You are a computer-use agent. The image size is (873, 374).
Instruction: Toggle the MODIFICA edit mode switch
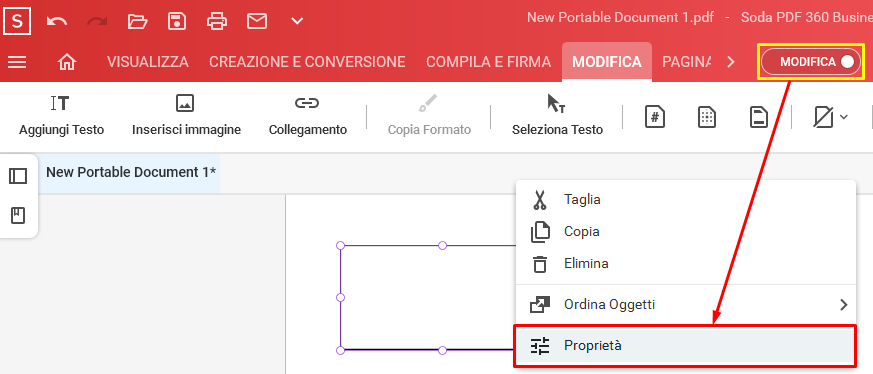coord(811,62)
